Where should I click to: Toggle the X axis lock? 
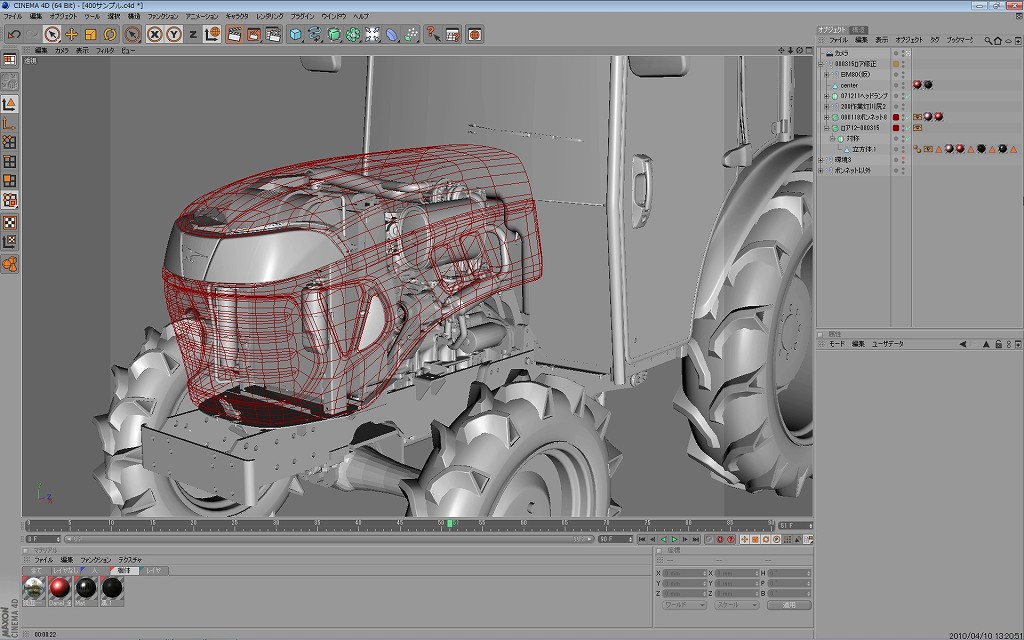click(x=155, y=34)
